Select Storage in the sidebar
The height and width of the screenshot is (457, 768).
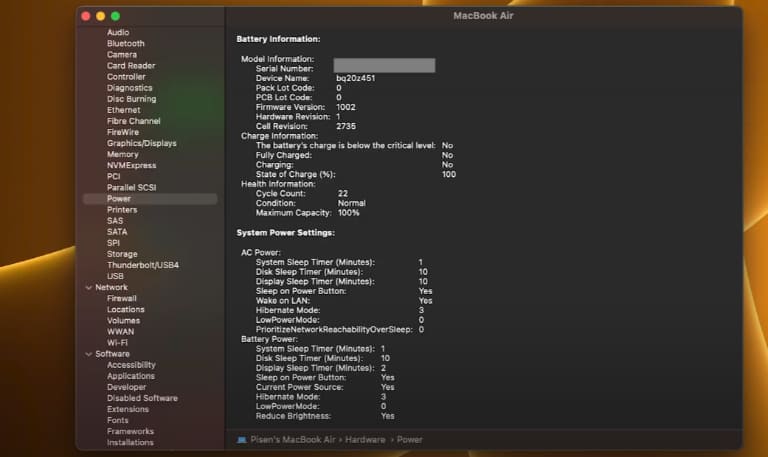tap(122, 254)
